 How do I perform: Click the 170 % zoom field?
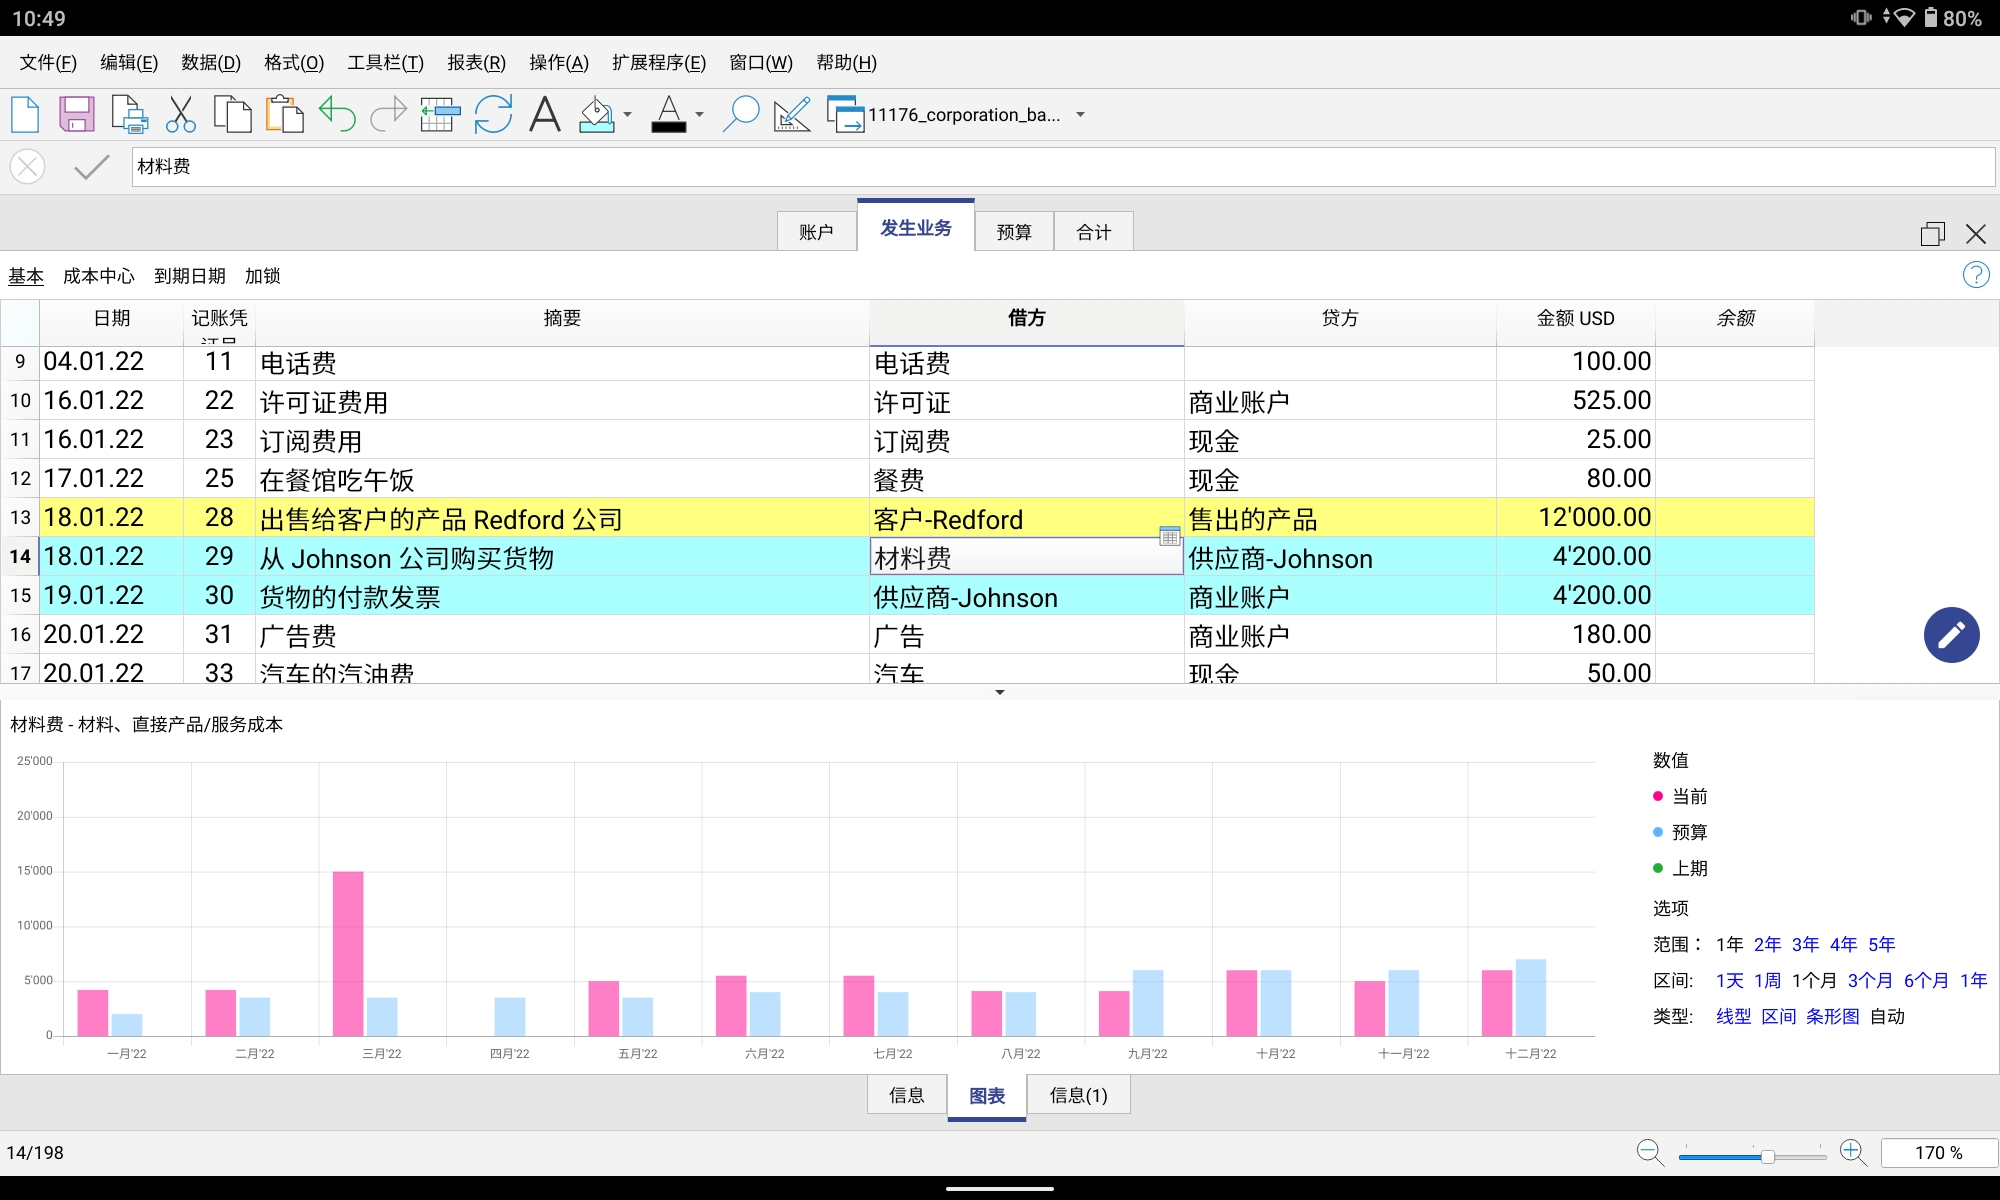pyautogui.click(x=1938, y=1153)
